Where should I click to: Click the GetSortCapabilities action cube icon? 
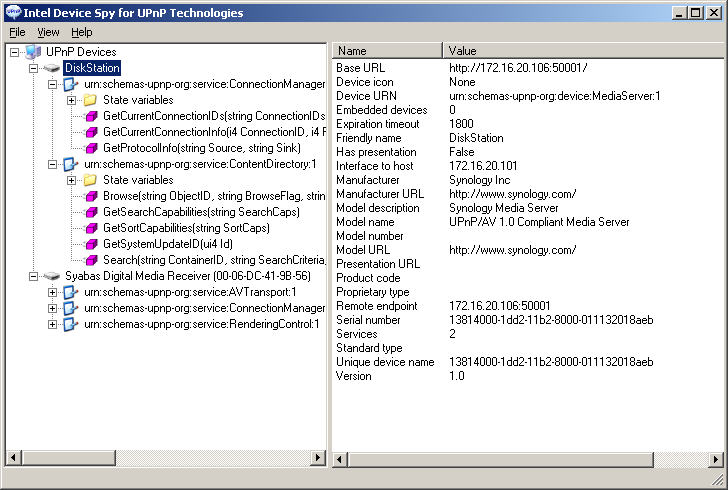click(91, 228)
